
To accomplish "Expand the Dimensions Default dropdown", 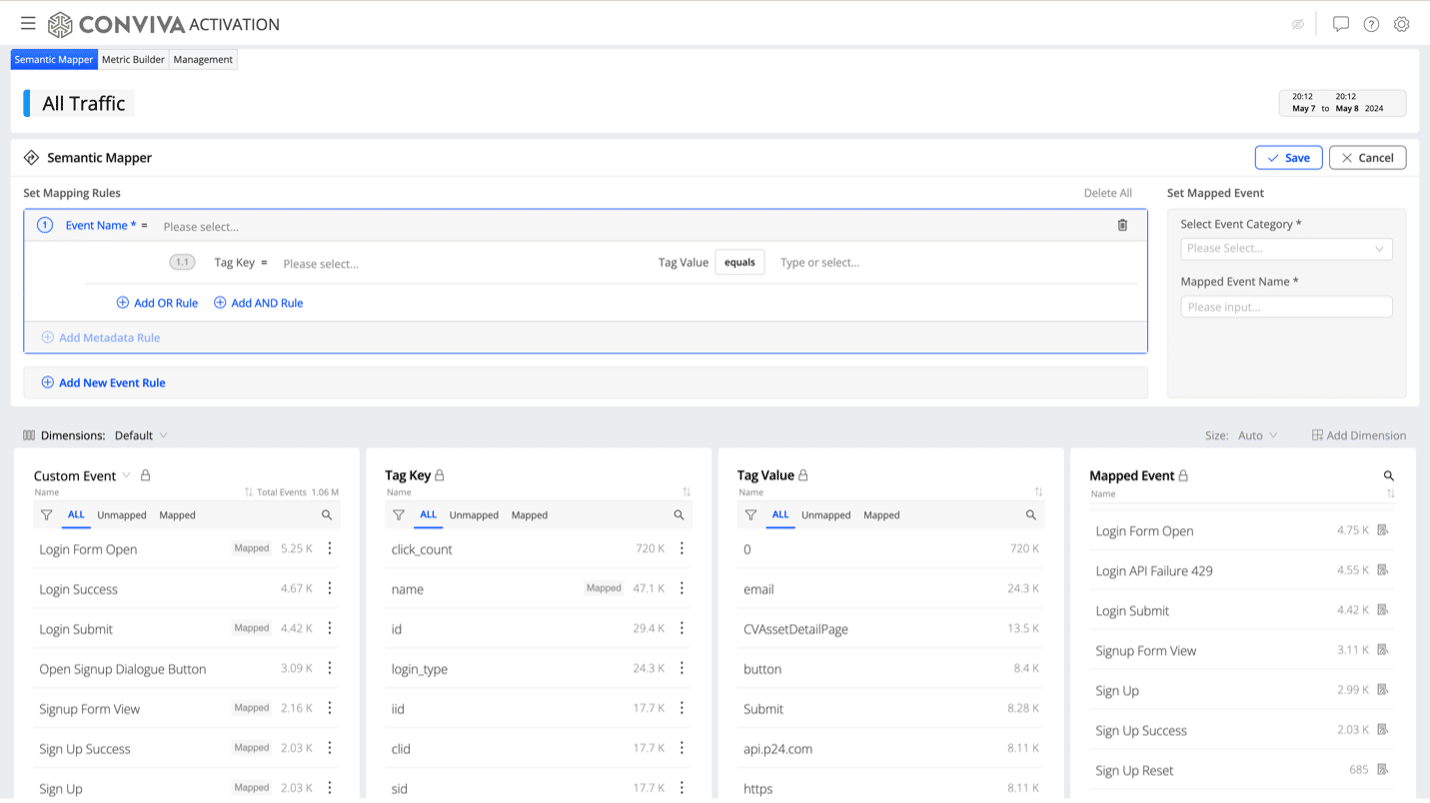I will pos(141,436).
